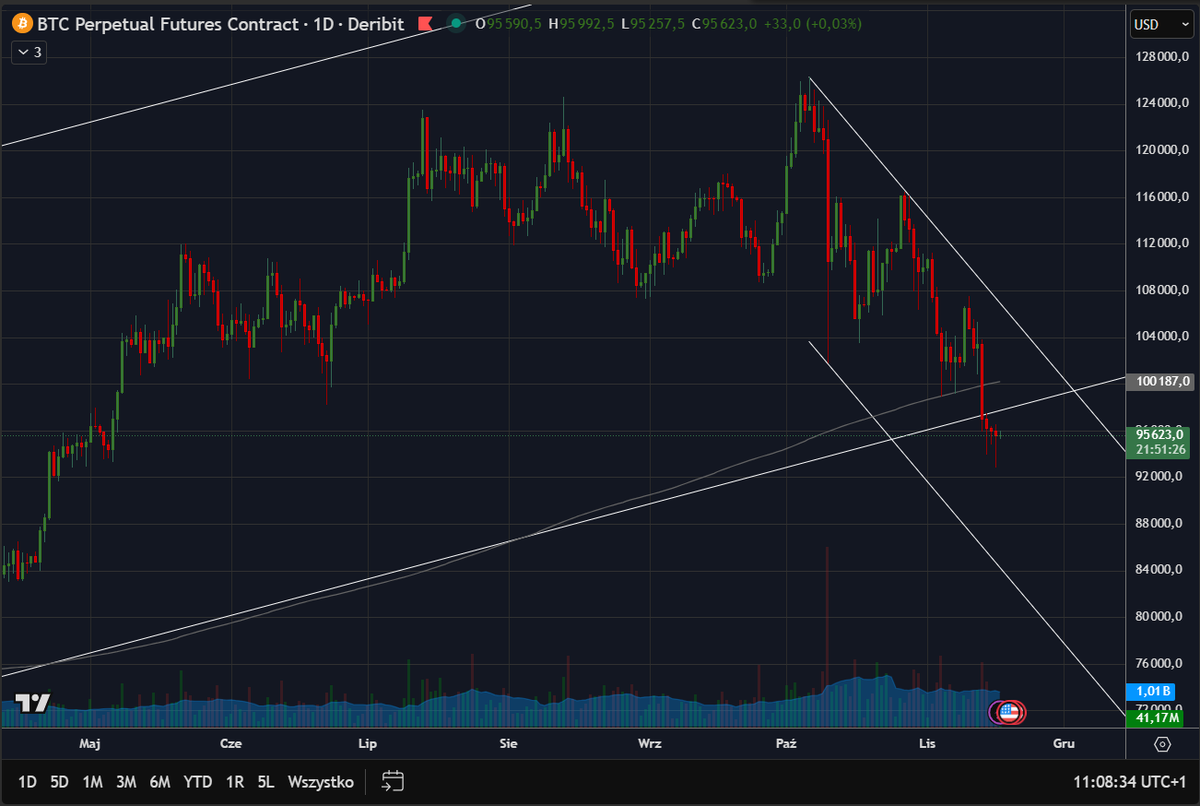Click 84000,0 on the price axis

[x=1160, y=570]
